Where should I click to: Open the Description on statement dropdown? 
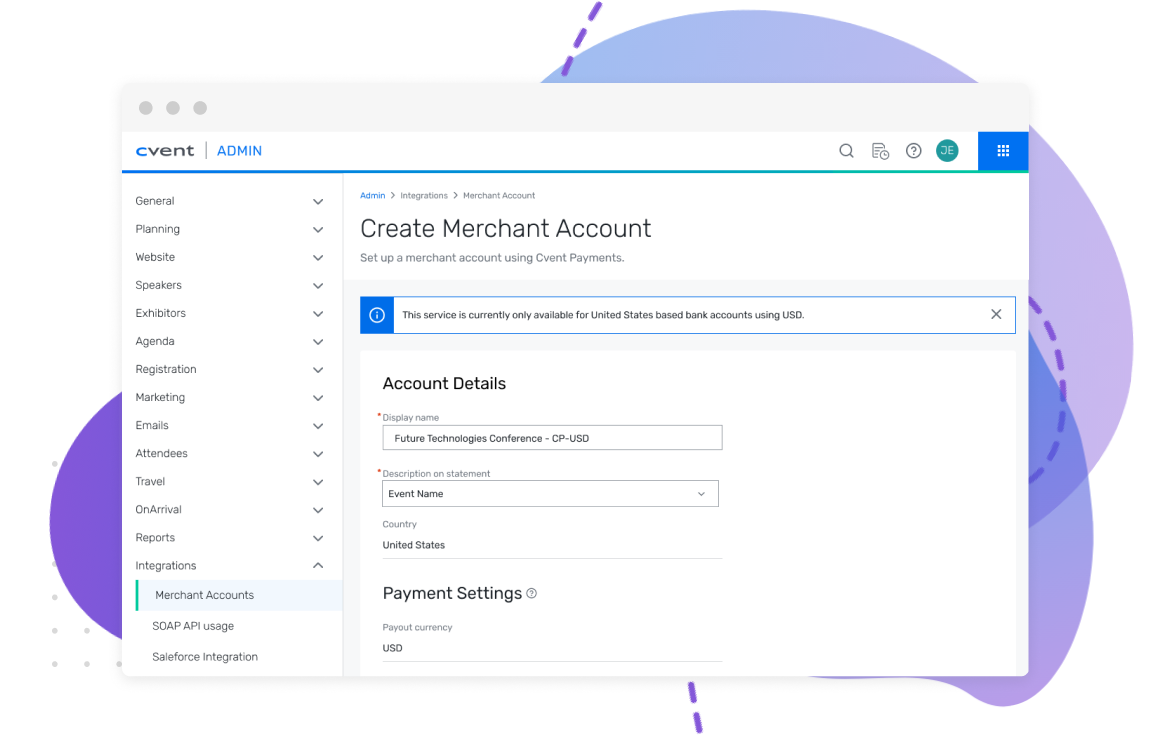point(550,494)
